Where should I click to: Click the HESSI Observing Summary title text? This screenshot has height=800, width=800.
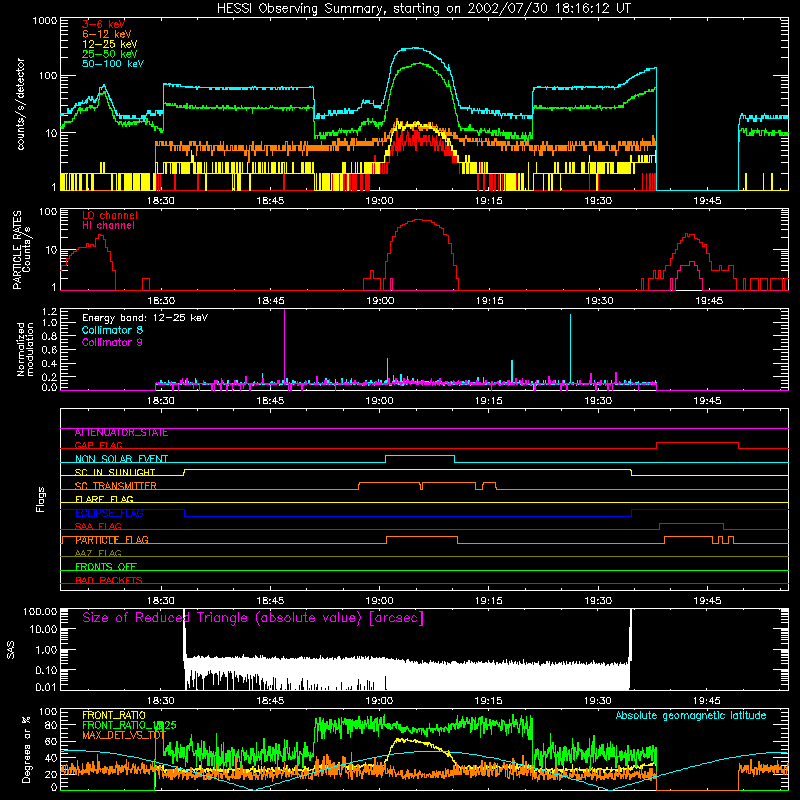[x=424, y=9]
